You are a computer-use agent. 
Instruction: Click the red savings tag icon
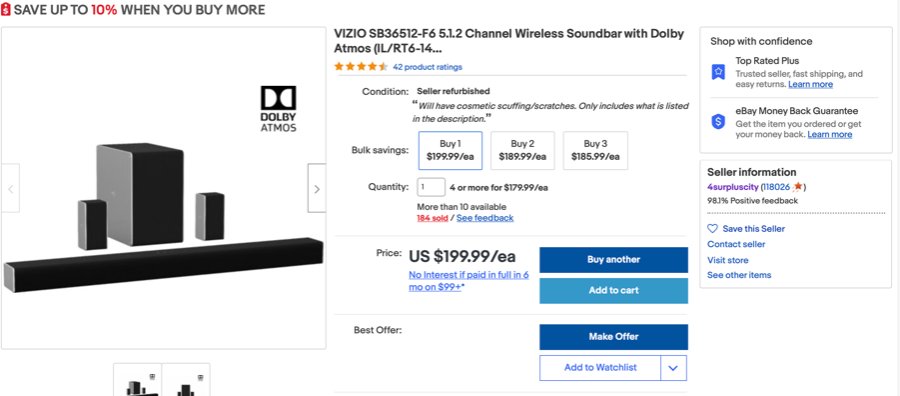[x=6, y=10]
